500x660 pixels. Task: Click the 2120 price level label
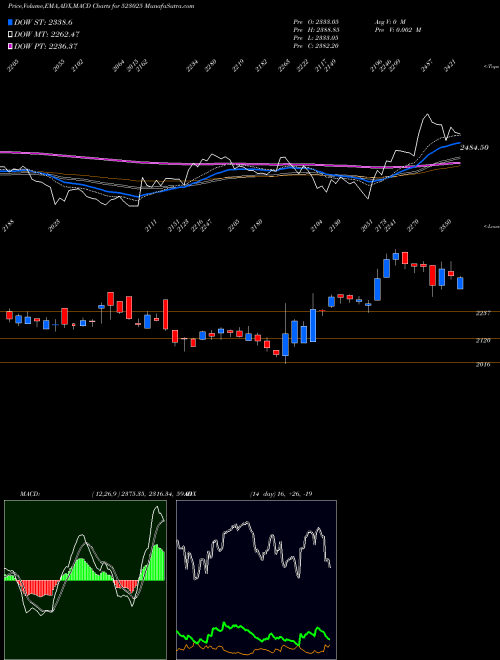[x=483, y=340]
